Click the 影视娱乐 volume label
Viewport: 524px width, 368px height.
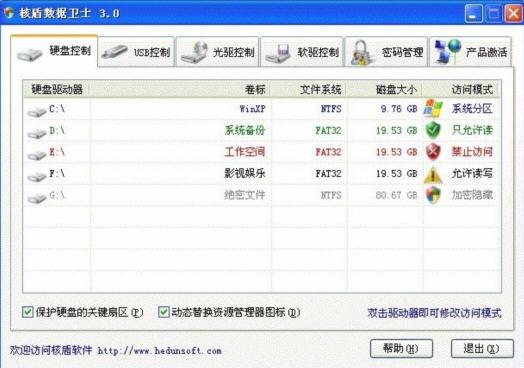click(245, 173)
